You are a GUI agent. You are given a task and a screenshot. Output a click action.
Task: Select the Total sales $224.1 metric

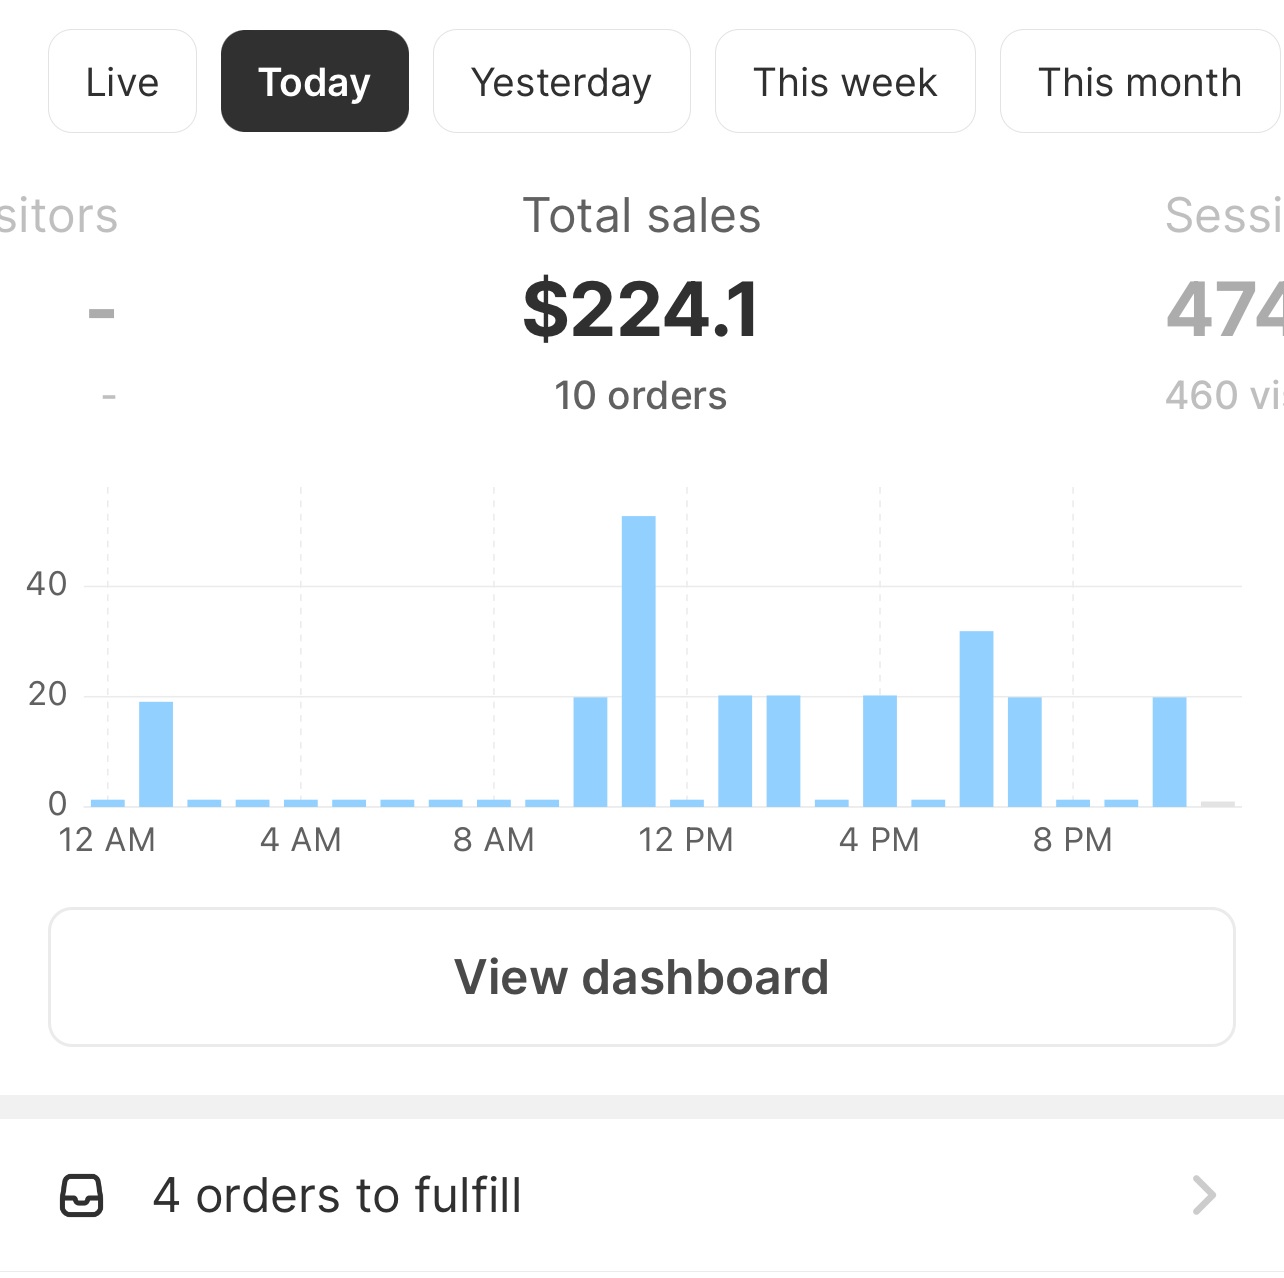tap(642, 308)
